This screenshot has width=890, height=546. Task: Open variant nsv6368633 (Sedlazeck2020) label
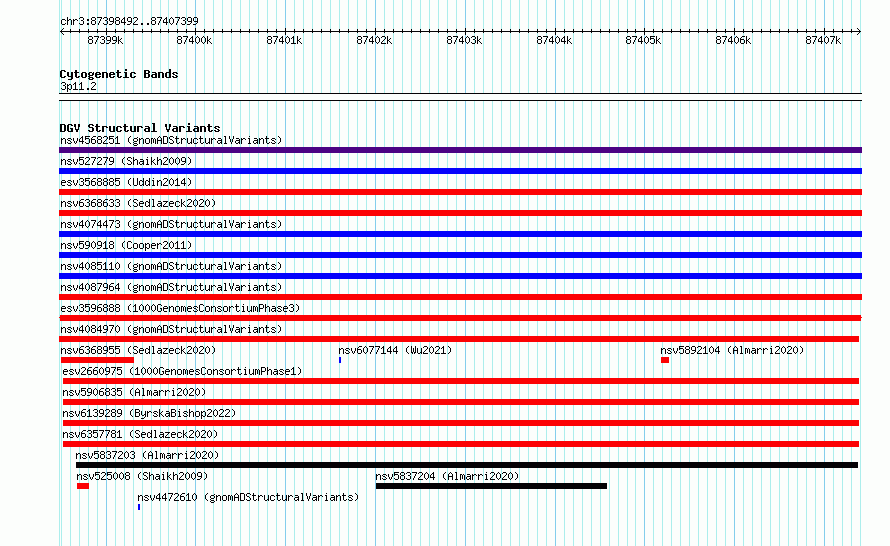(138, 203)
